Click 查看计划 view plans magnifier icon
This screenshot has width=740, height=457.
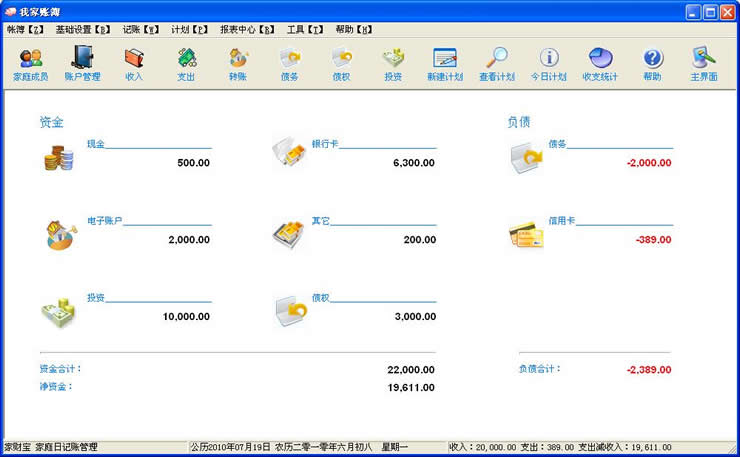(x=497, y=64)
